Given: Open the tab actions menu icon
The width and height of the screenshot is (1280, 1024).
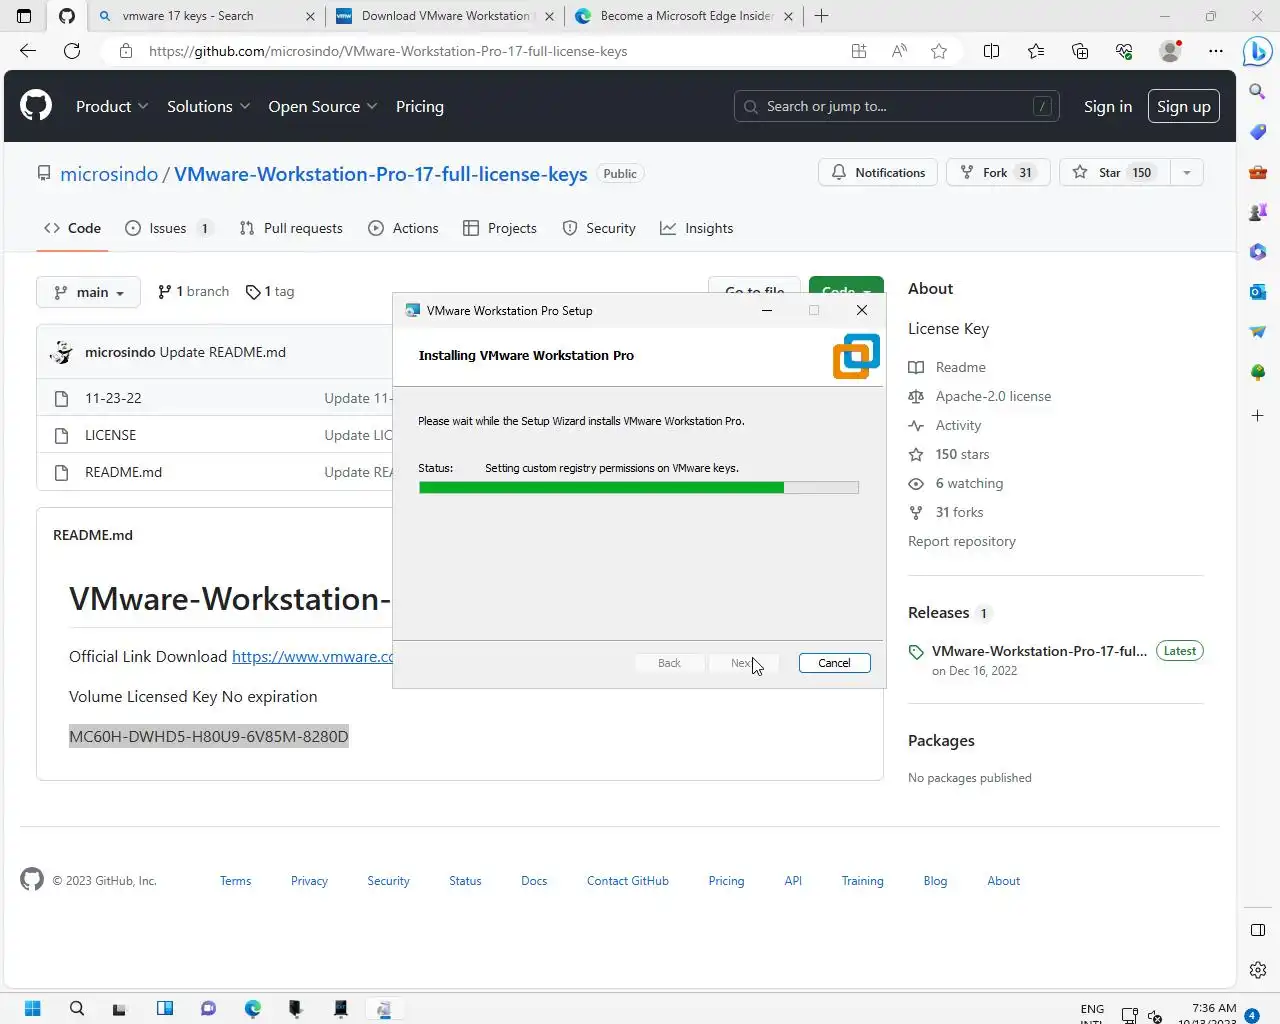Looking at the screenshot, I should (x=24, y=16).
